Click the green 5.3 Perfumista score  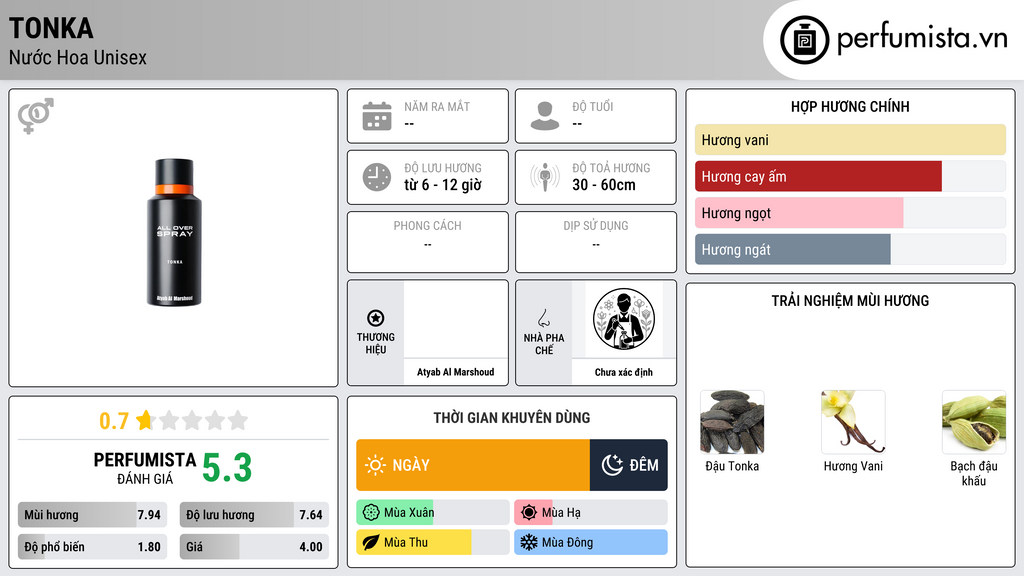[x=227, y=468]
